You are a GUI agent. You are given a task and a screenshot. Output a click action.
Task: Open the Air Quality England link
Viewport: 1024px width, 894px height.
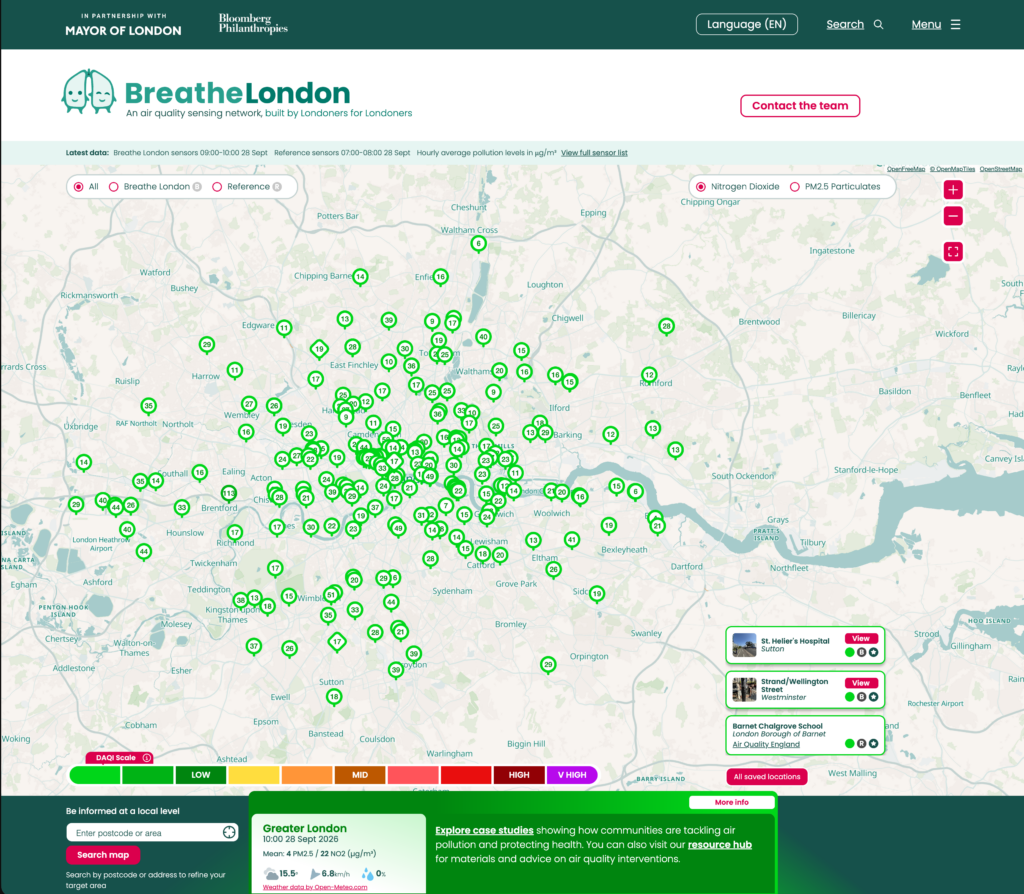(765, 744)
